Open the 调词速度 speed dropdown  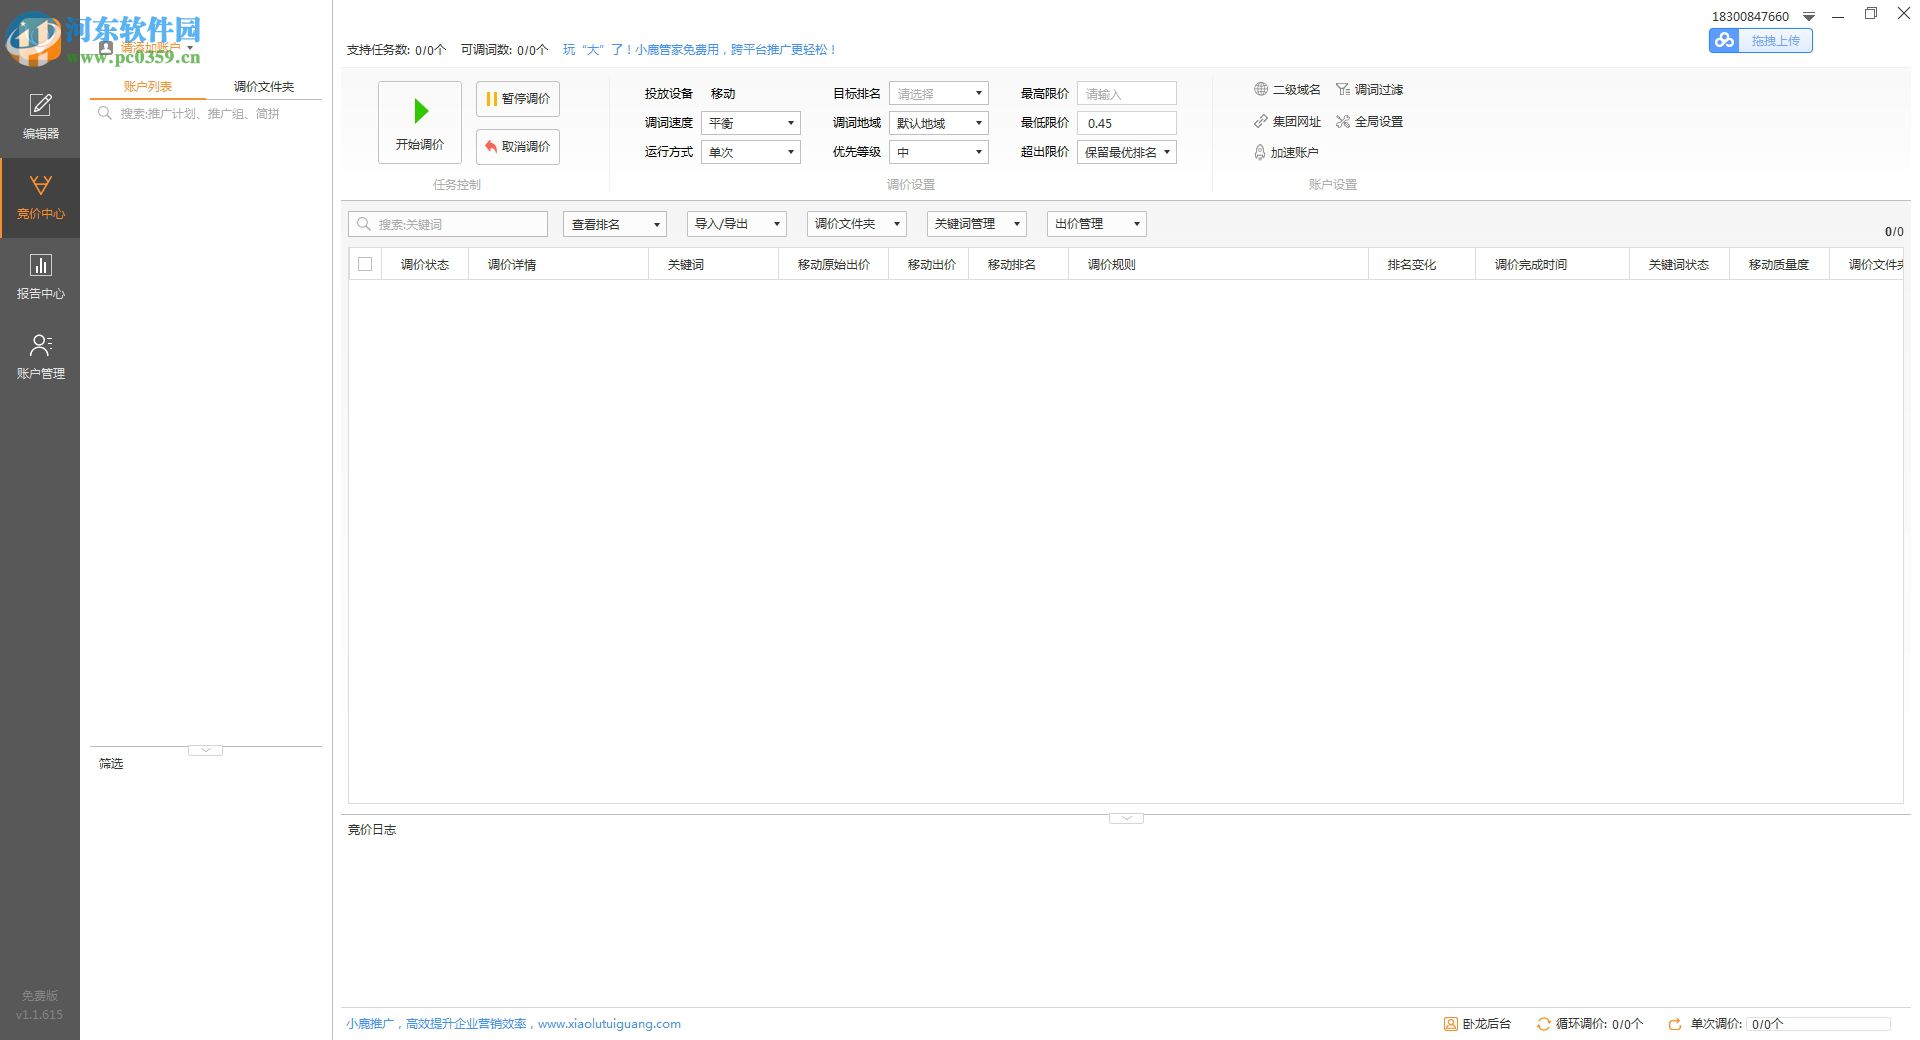[x=750, y=123]
